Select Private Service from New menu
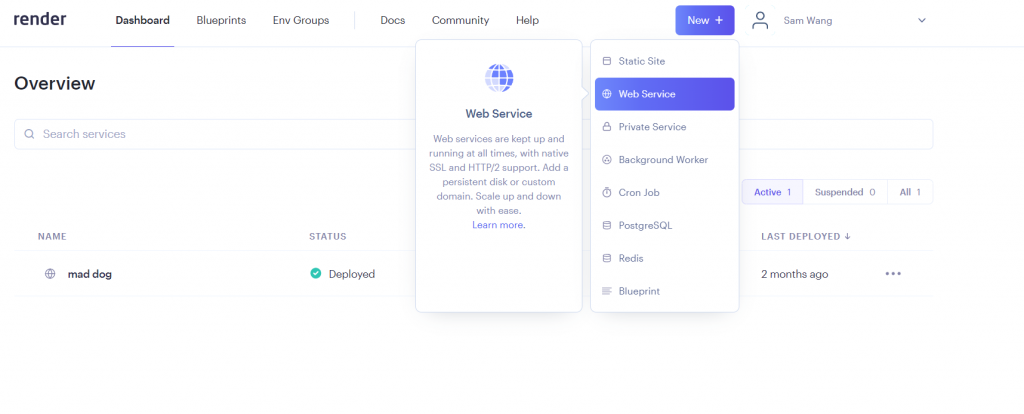This screenshot has height=414, width=1024. coord(665,127)
